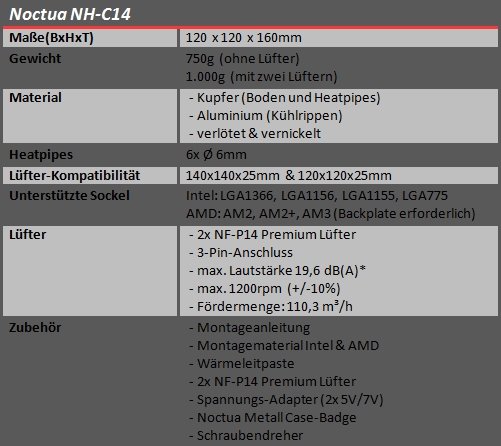Select the Gewicht row label

pos(35,59)
